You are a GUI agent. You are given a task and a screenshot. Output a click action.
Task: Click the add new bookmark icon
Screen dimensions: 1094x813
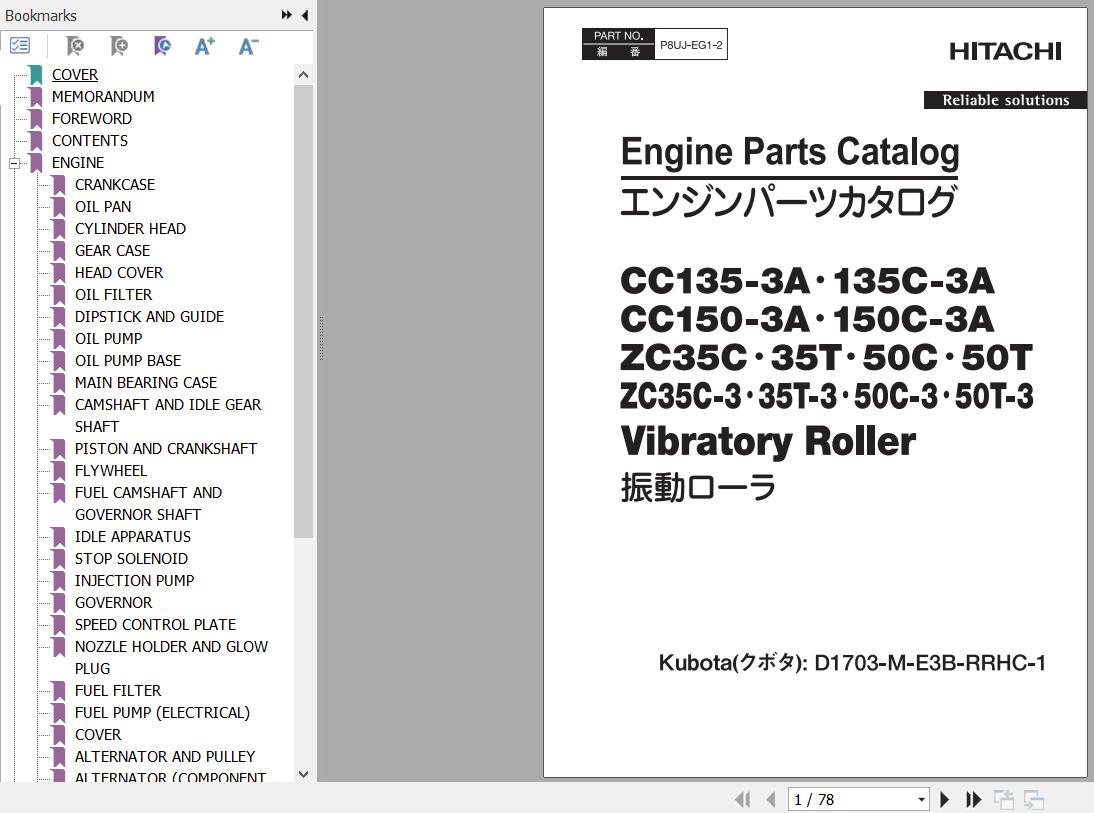click(119, 46)
